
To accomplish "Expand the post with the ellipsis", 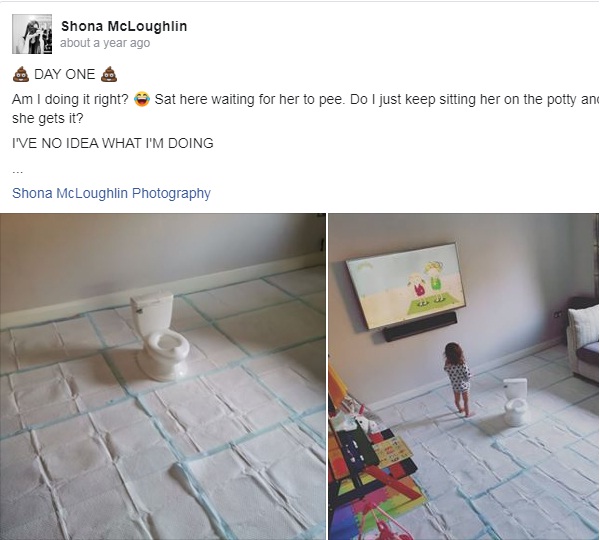I will click(18, 170).
